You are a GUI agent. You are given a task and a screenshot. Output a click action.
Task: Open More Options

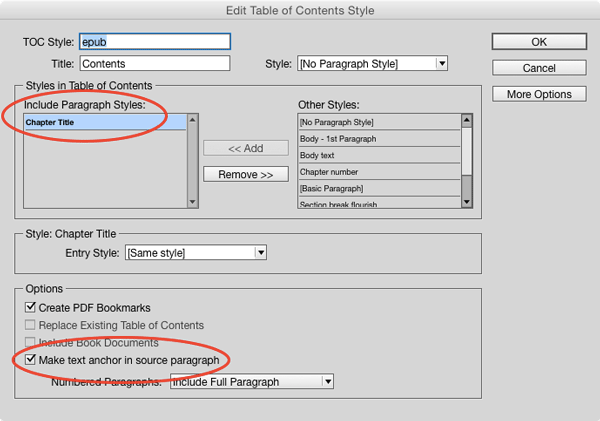tap(539, 94)
